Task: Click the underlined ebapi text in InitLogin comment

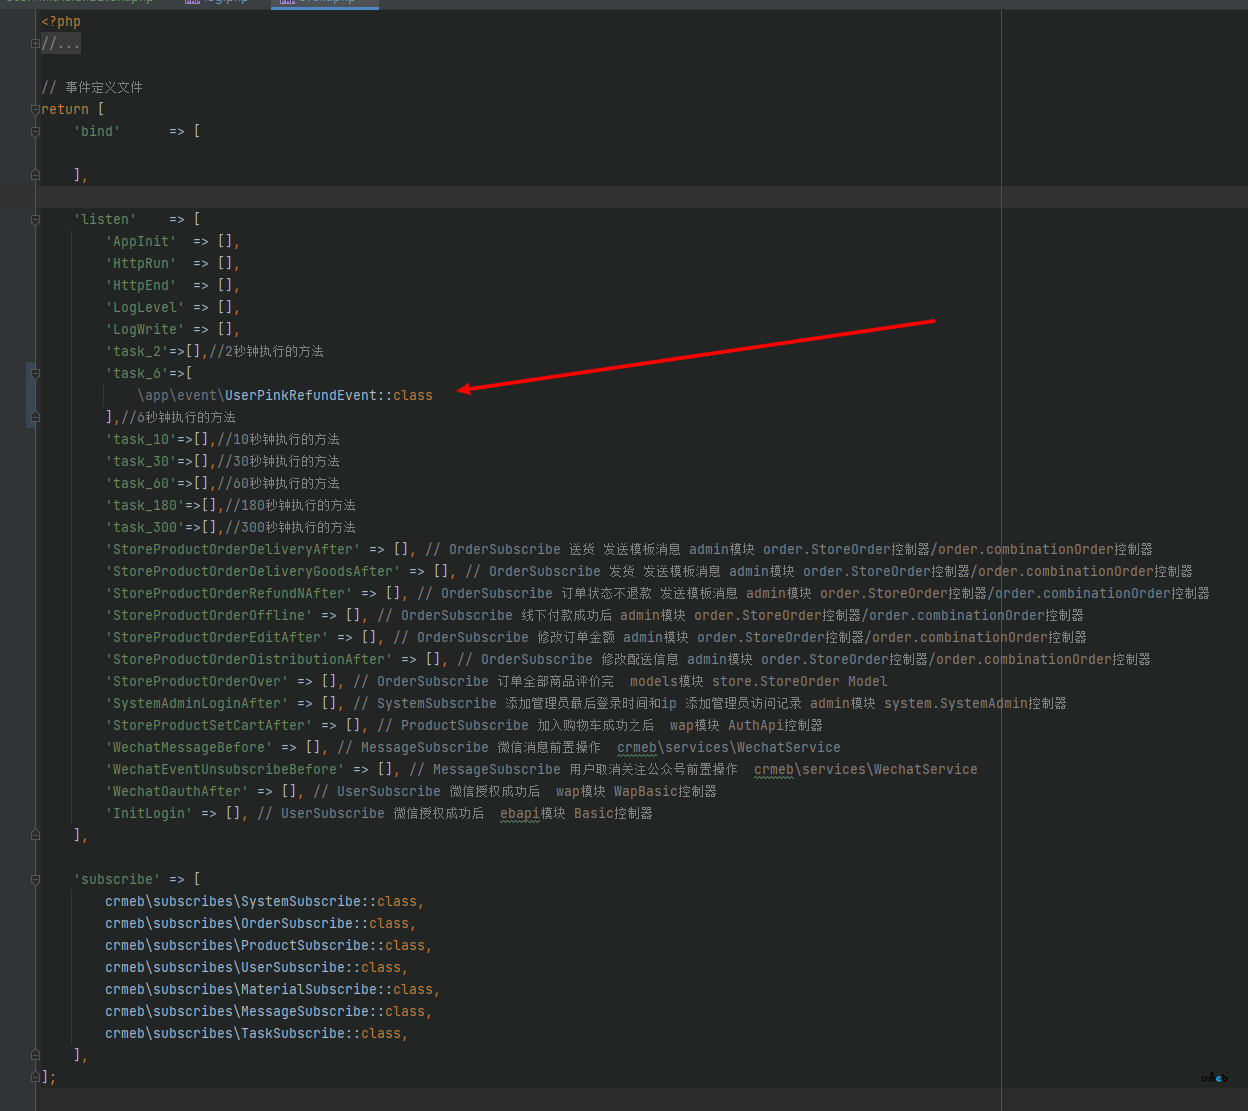Action: coord(520,813)
